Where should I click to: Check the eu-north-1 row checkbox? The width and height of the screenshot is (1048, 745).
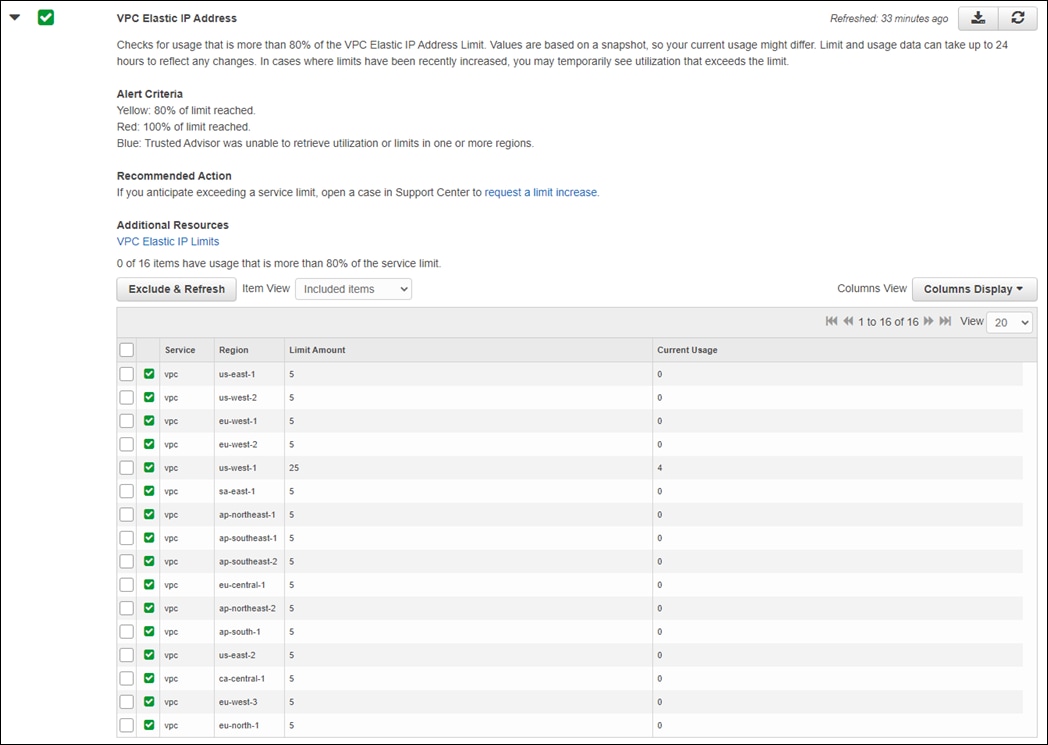click(x=126, y=725)
